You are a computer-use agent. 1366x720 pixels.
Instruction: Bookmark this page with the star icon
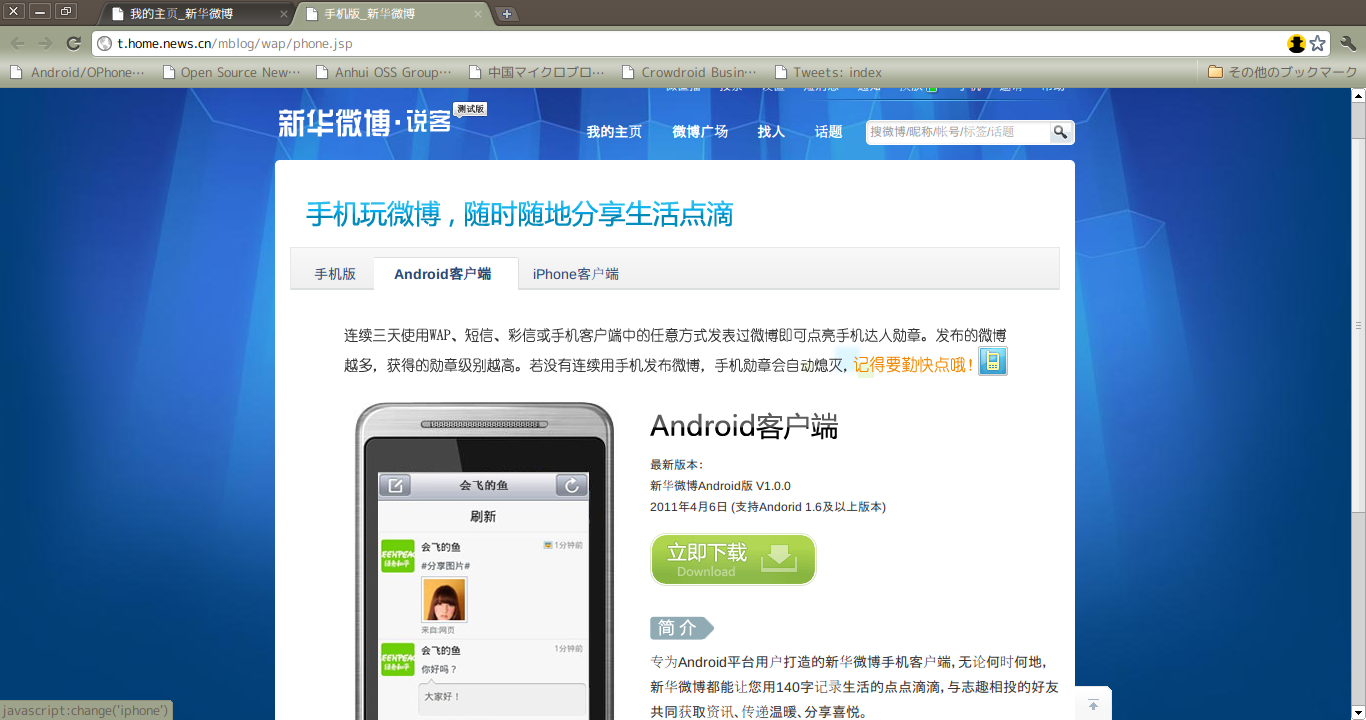pyautogui.click(x=1318, y=43)
